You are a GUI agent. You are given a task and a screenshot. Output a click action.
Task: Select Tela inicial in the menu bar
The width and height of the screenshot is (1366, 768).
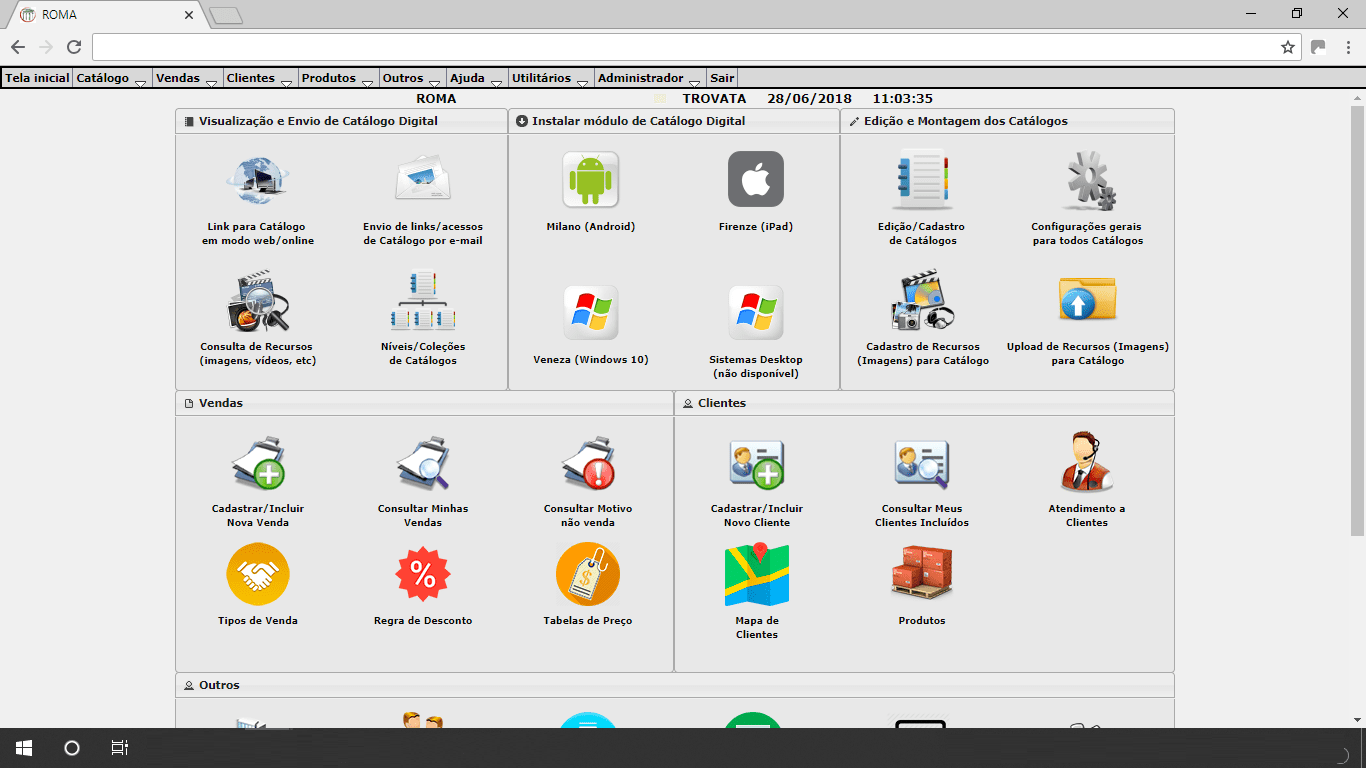36,77
